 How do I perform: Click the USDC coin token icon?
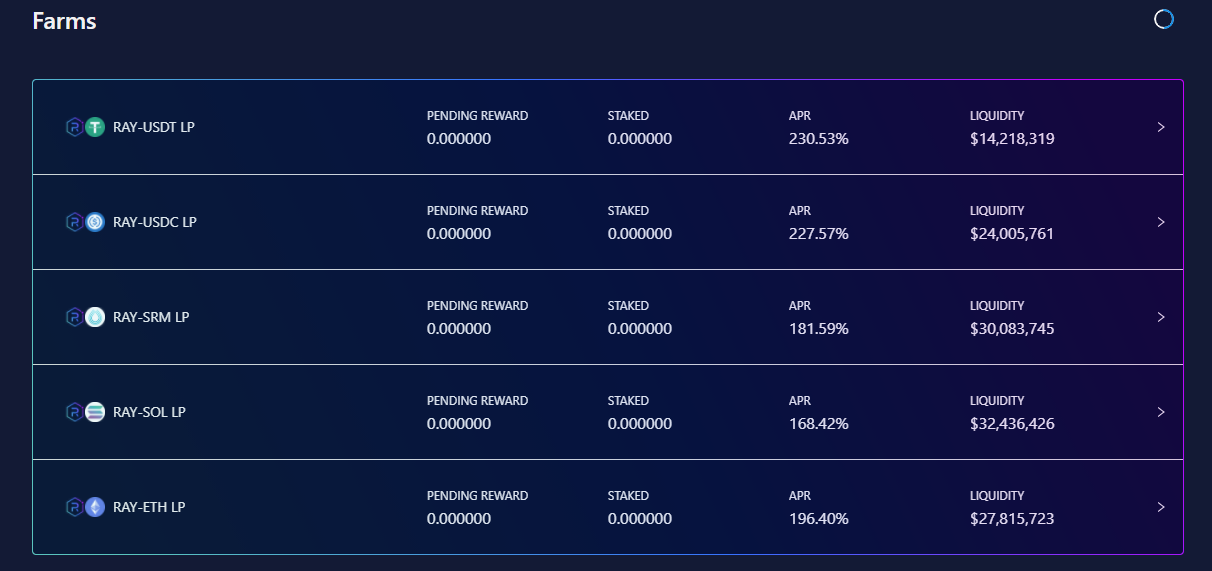coord(95,222)
